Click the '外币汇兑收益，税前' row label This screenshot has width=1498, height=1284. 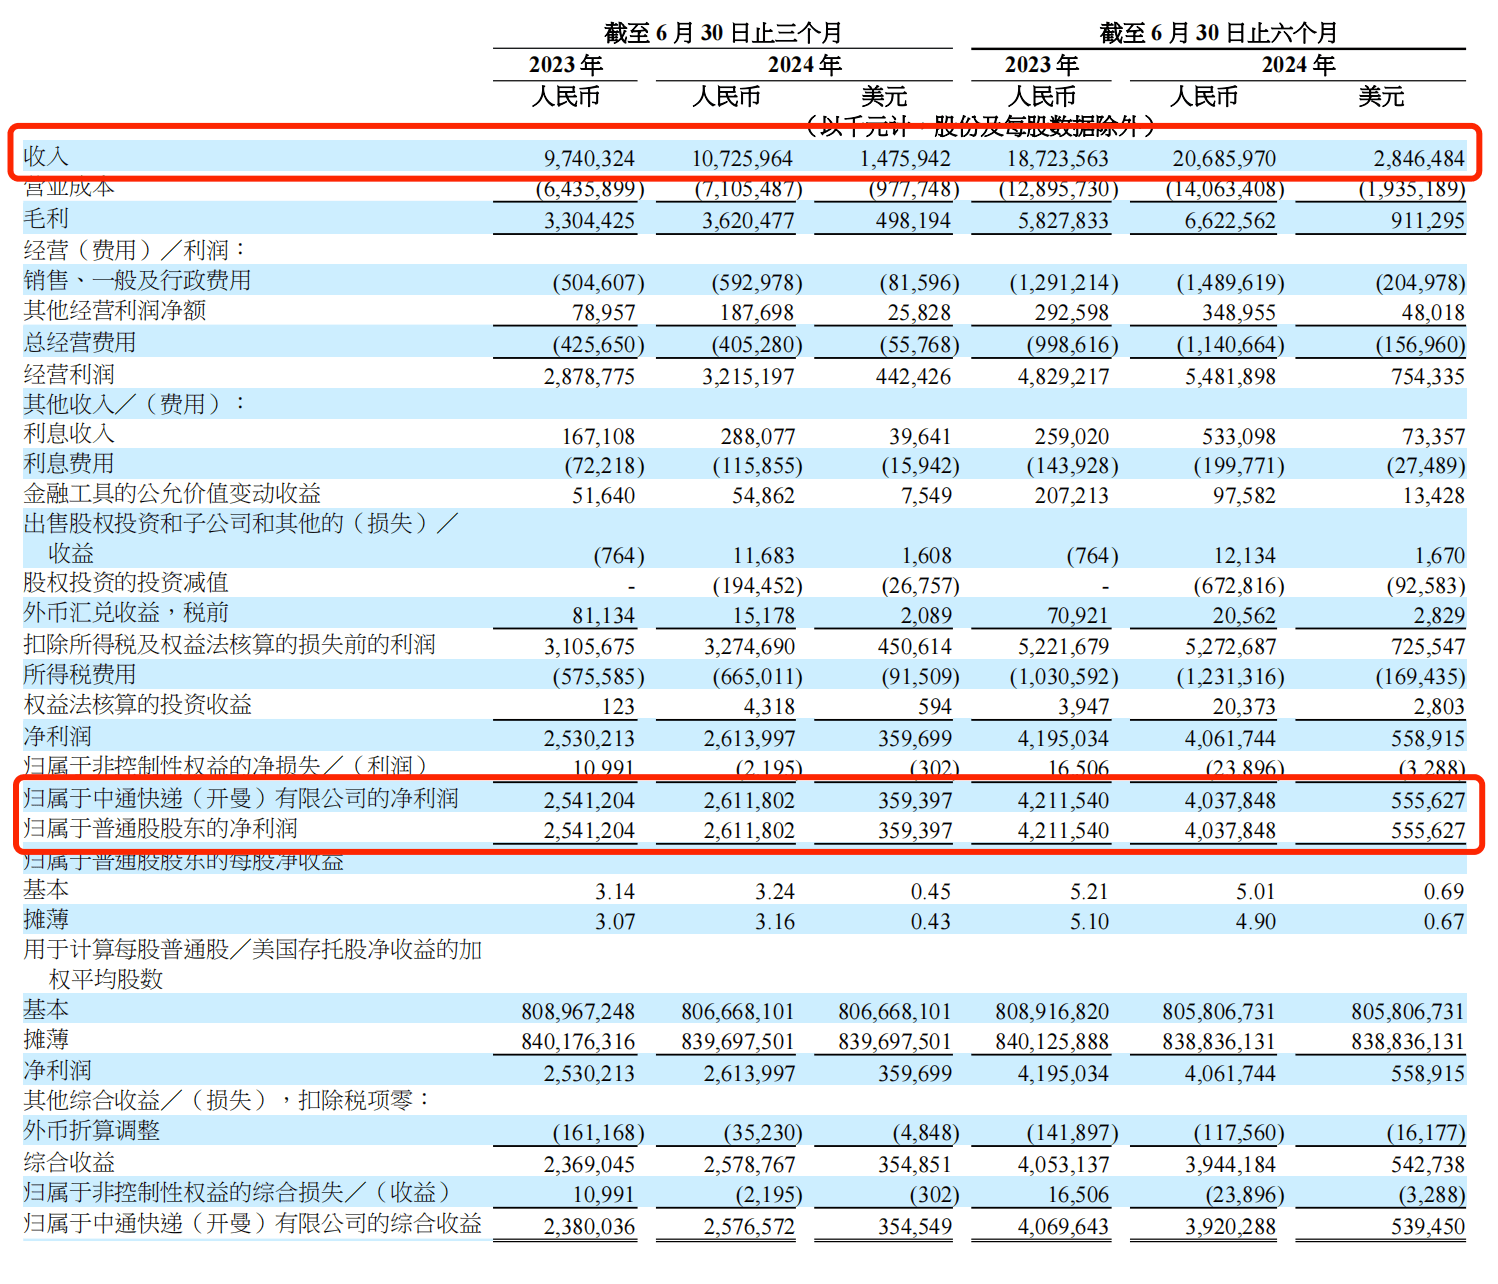126,613
